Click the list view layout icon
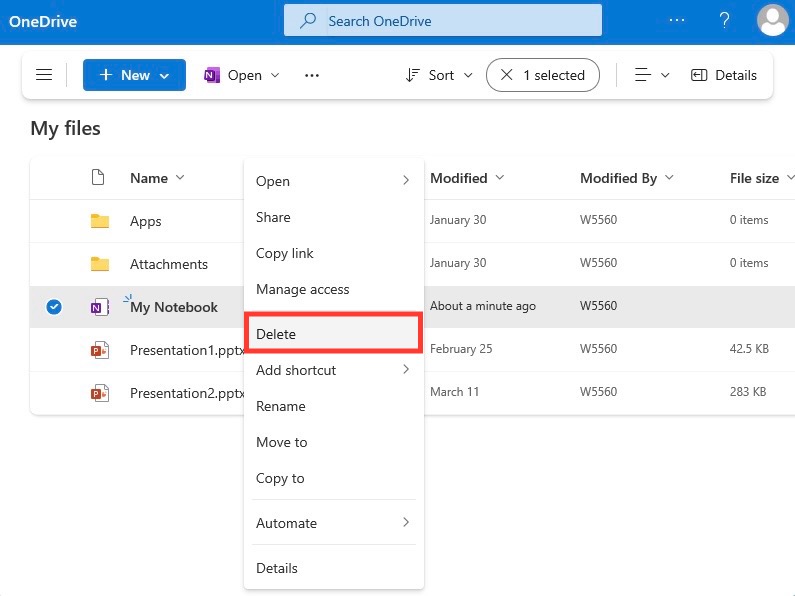Screen dimensions: 795x596 643,75
